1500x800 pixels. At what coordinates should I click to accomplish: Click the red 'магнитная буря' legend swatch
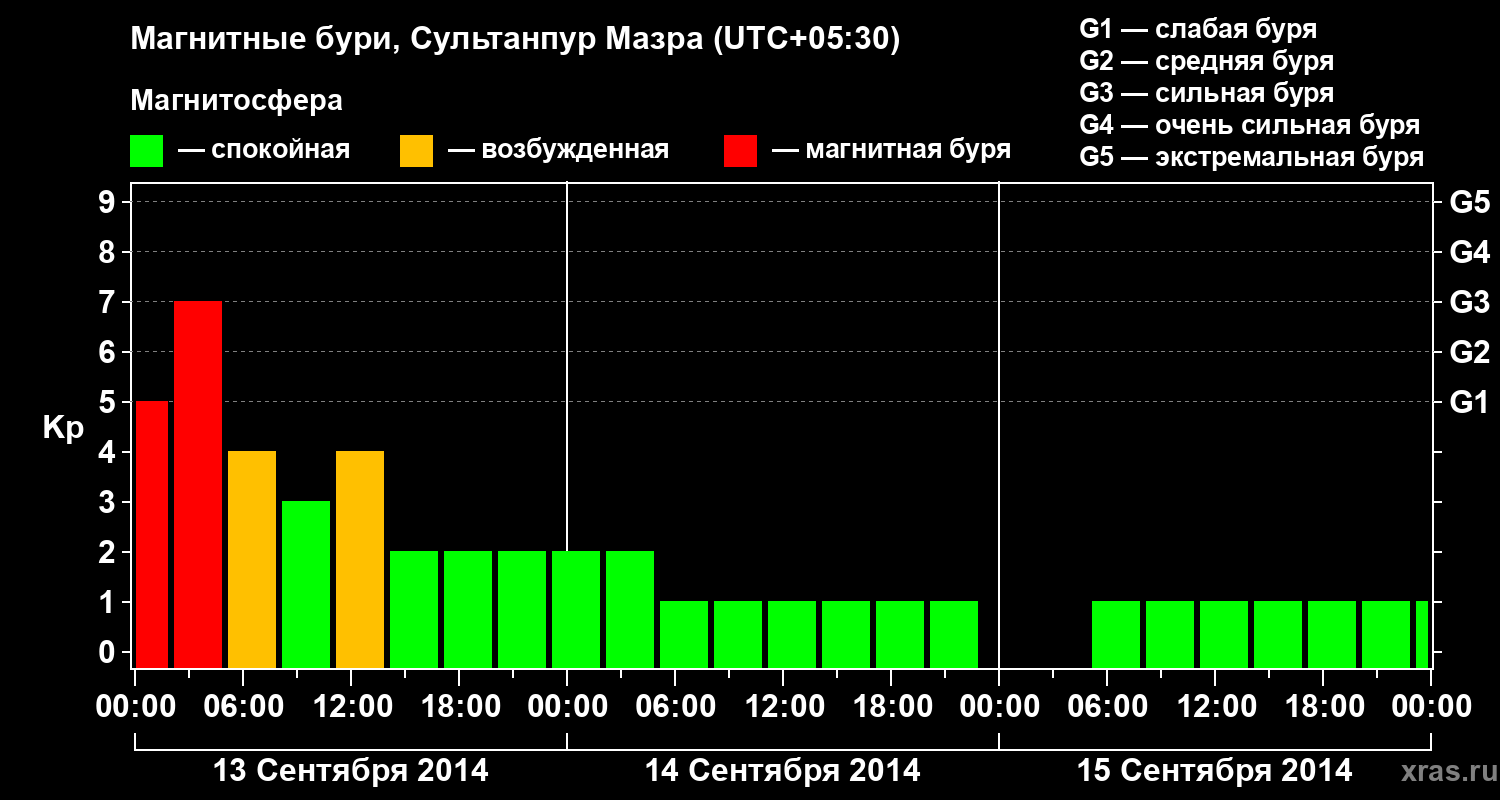(740, 151)
